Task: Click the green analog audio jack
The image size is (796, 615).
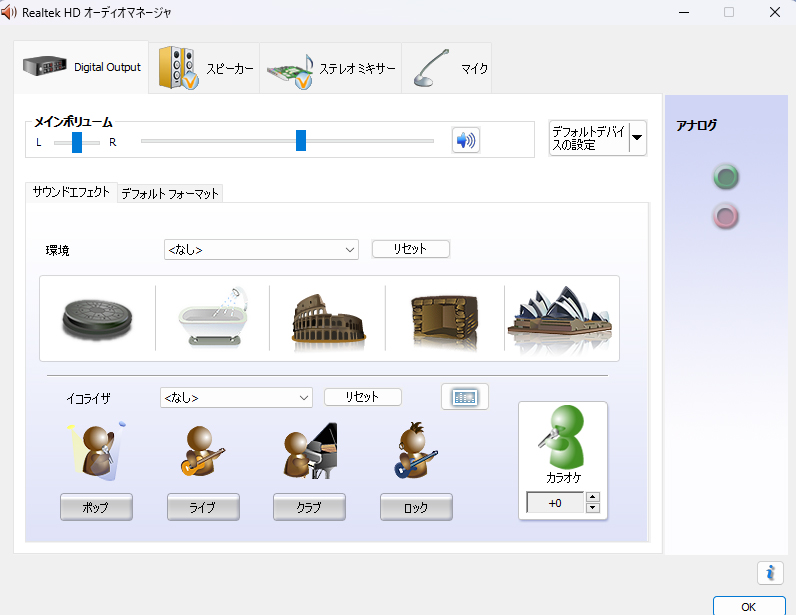Action: click(x=726, y=178)
